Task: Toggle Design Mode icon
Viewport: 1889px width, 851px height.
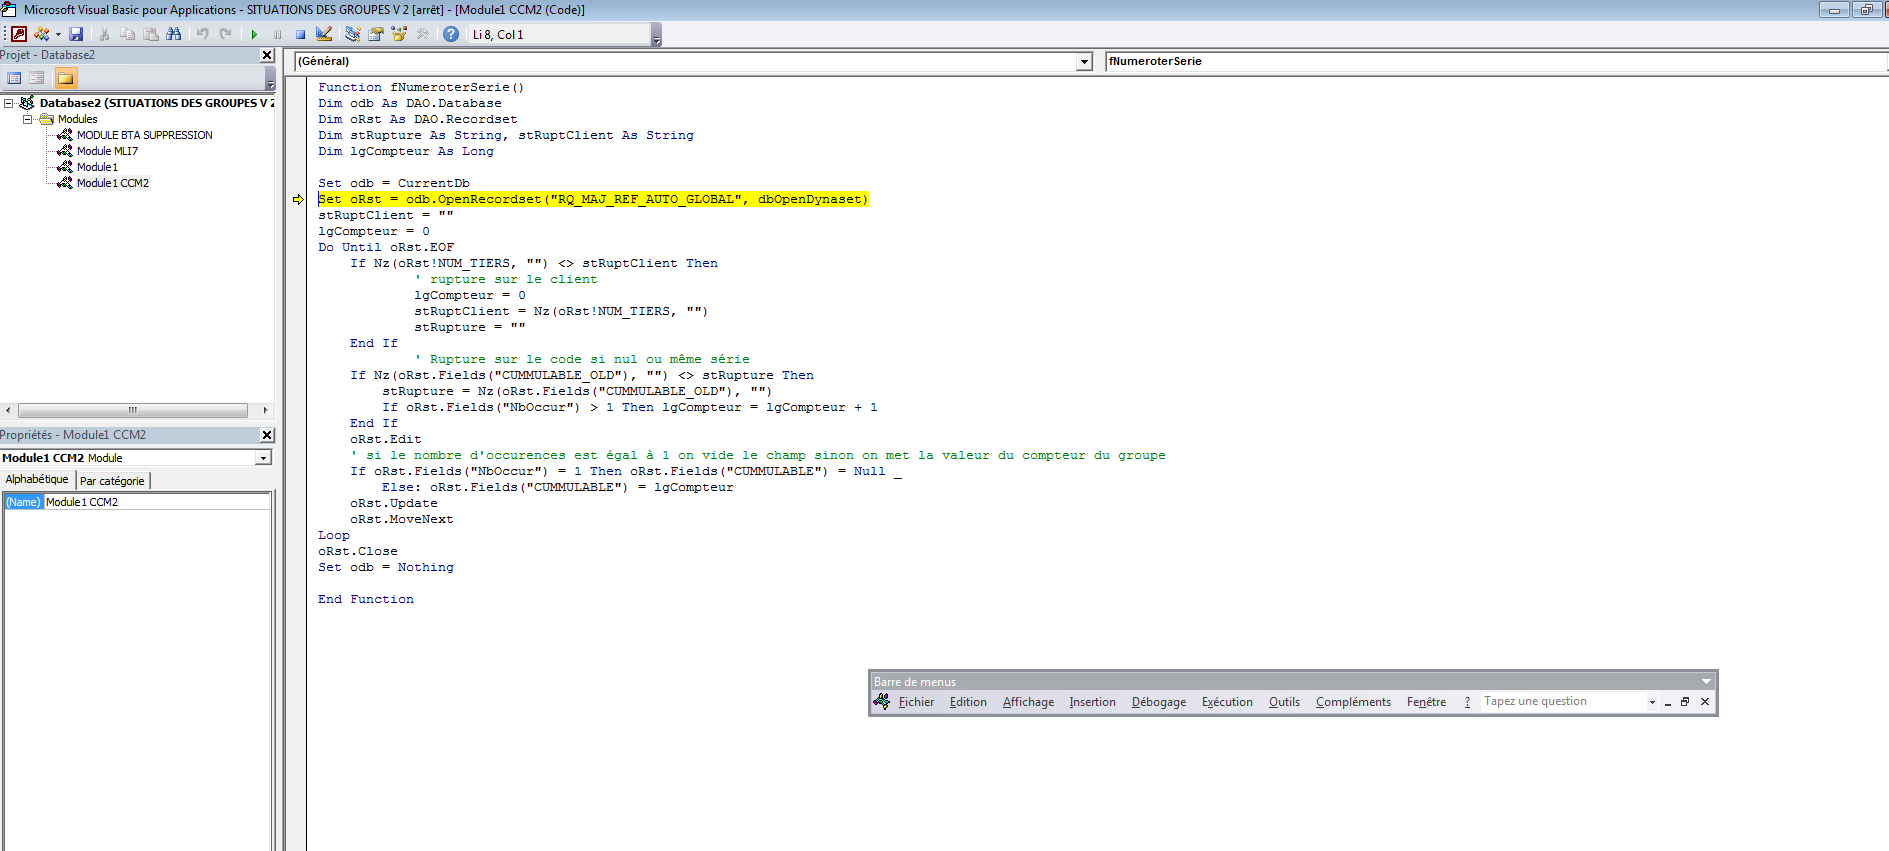Action: coord(324,34)
